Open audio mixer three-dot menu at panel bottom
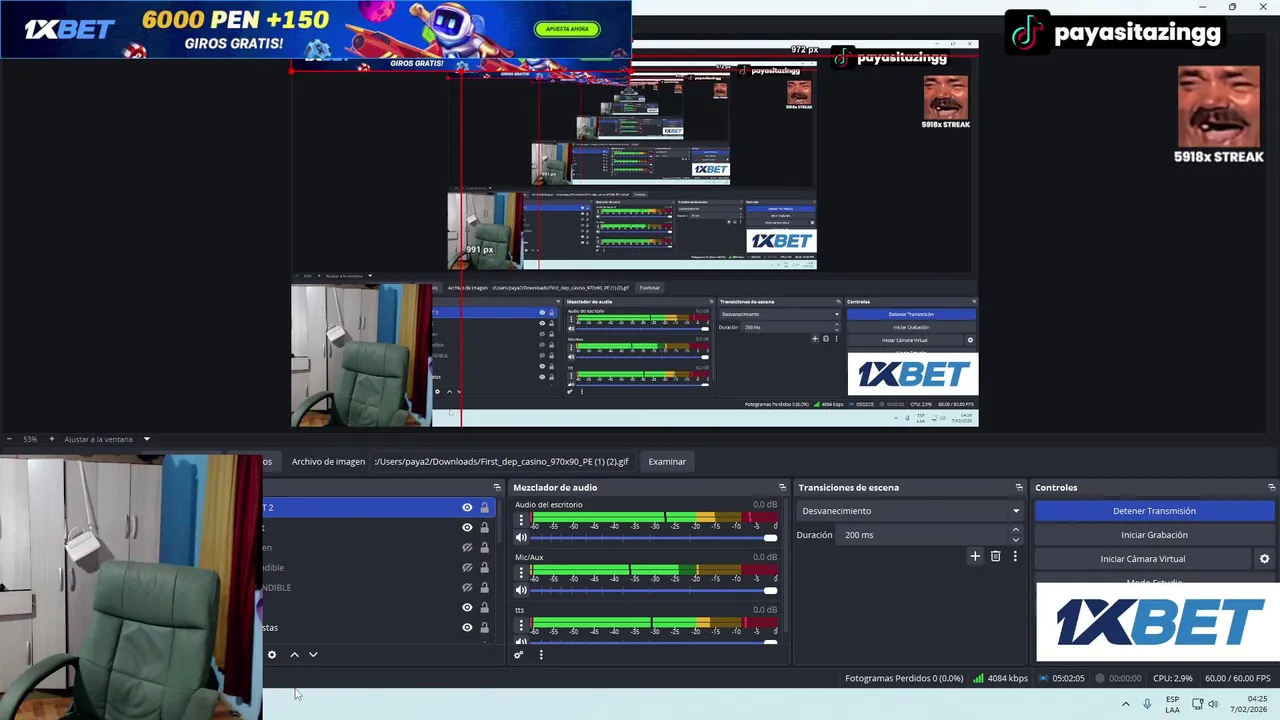The image size is (1280, 720). coord(541,655)
